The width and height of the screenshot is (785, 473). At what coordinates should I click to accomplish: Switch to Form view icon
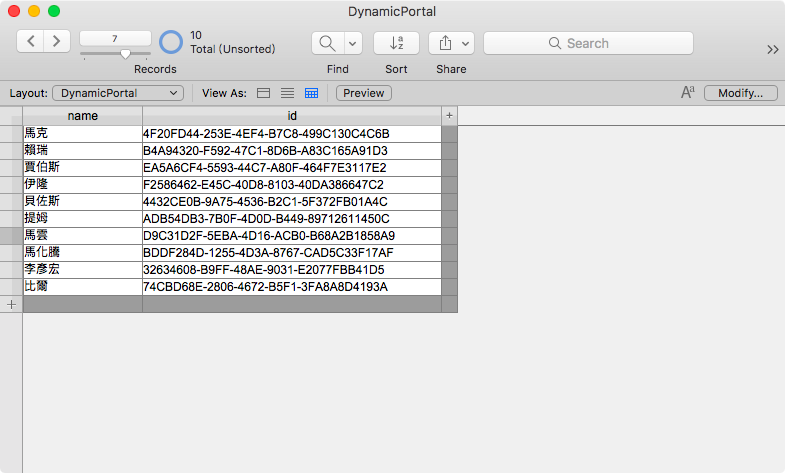point(263,93)
